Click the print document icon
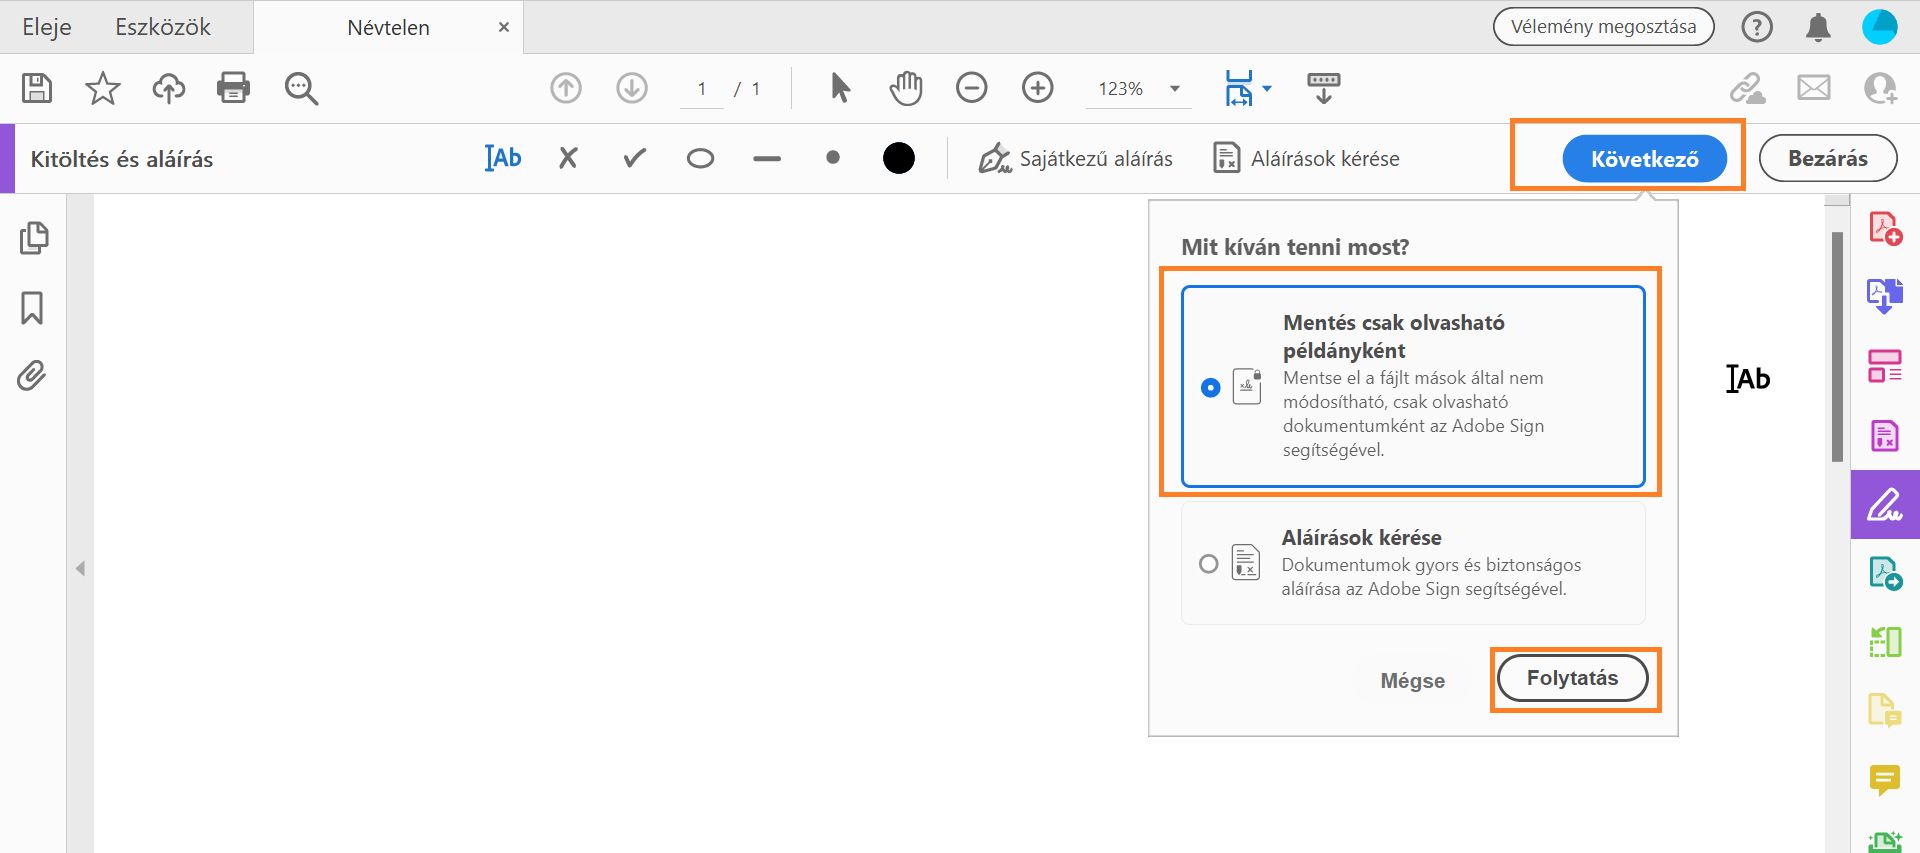 [x=233, y=88]
